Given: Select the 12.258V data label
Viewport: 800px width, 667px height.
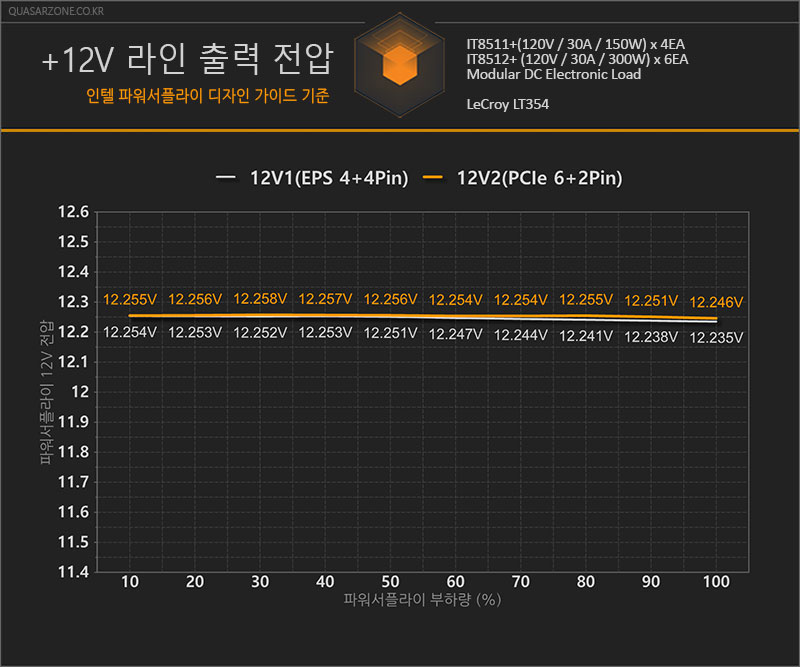Looking at the screenshot, I should point(260,299).
